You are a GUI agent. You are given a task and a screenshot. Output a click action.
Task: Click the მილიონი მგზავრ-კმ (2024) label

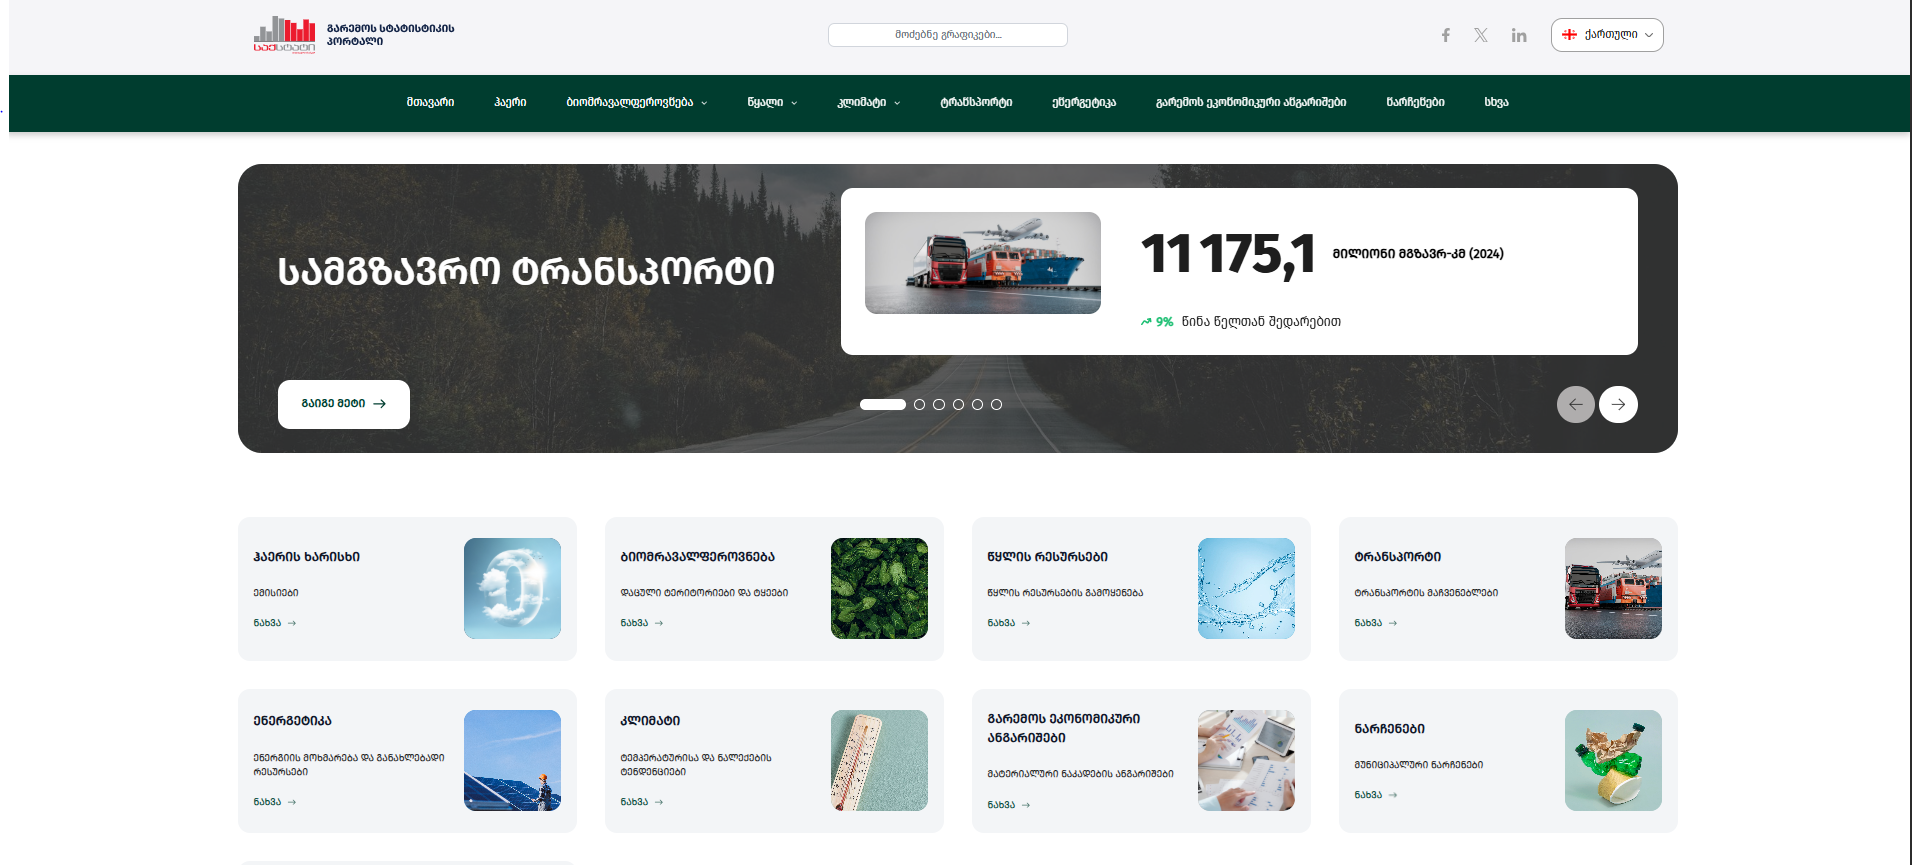click(x=1418, y=254)
